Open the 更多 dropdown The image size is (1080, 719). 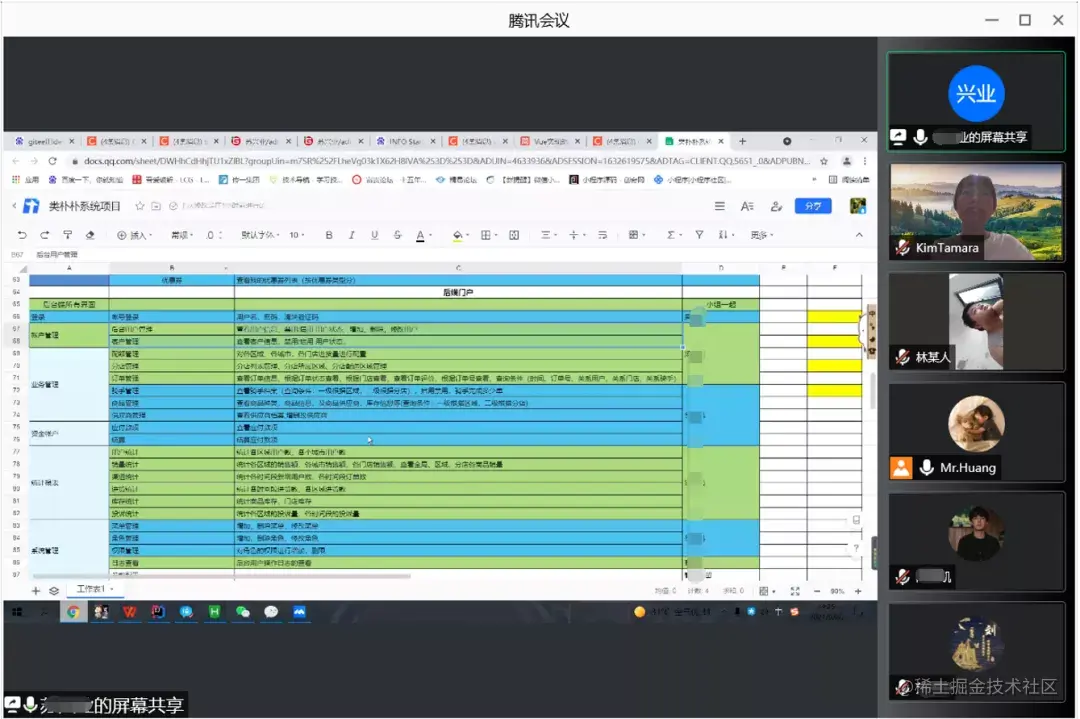click(762, 236)
